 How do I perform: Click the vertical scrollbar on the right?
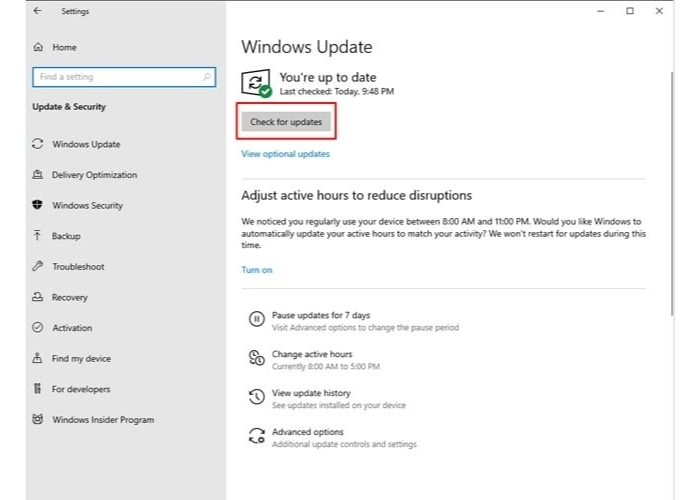672,193
